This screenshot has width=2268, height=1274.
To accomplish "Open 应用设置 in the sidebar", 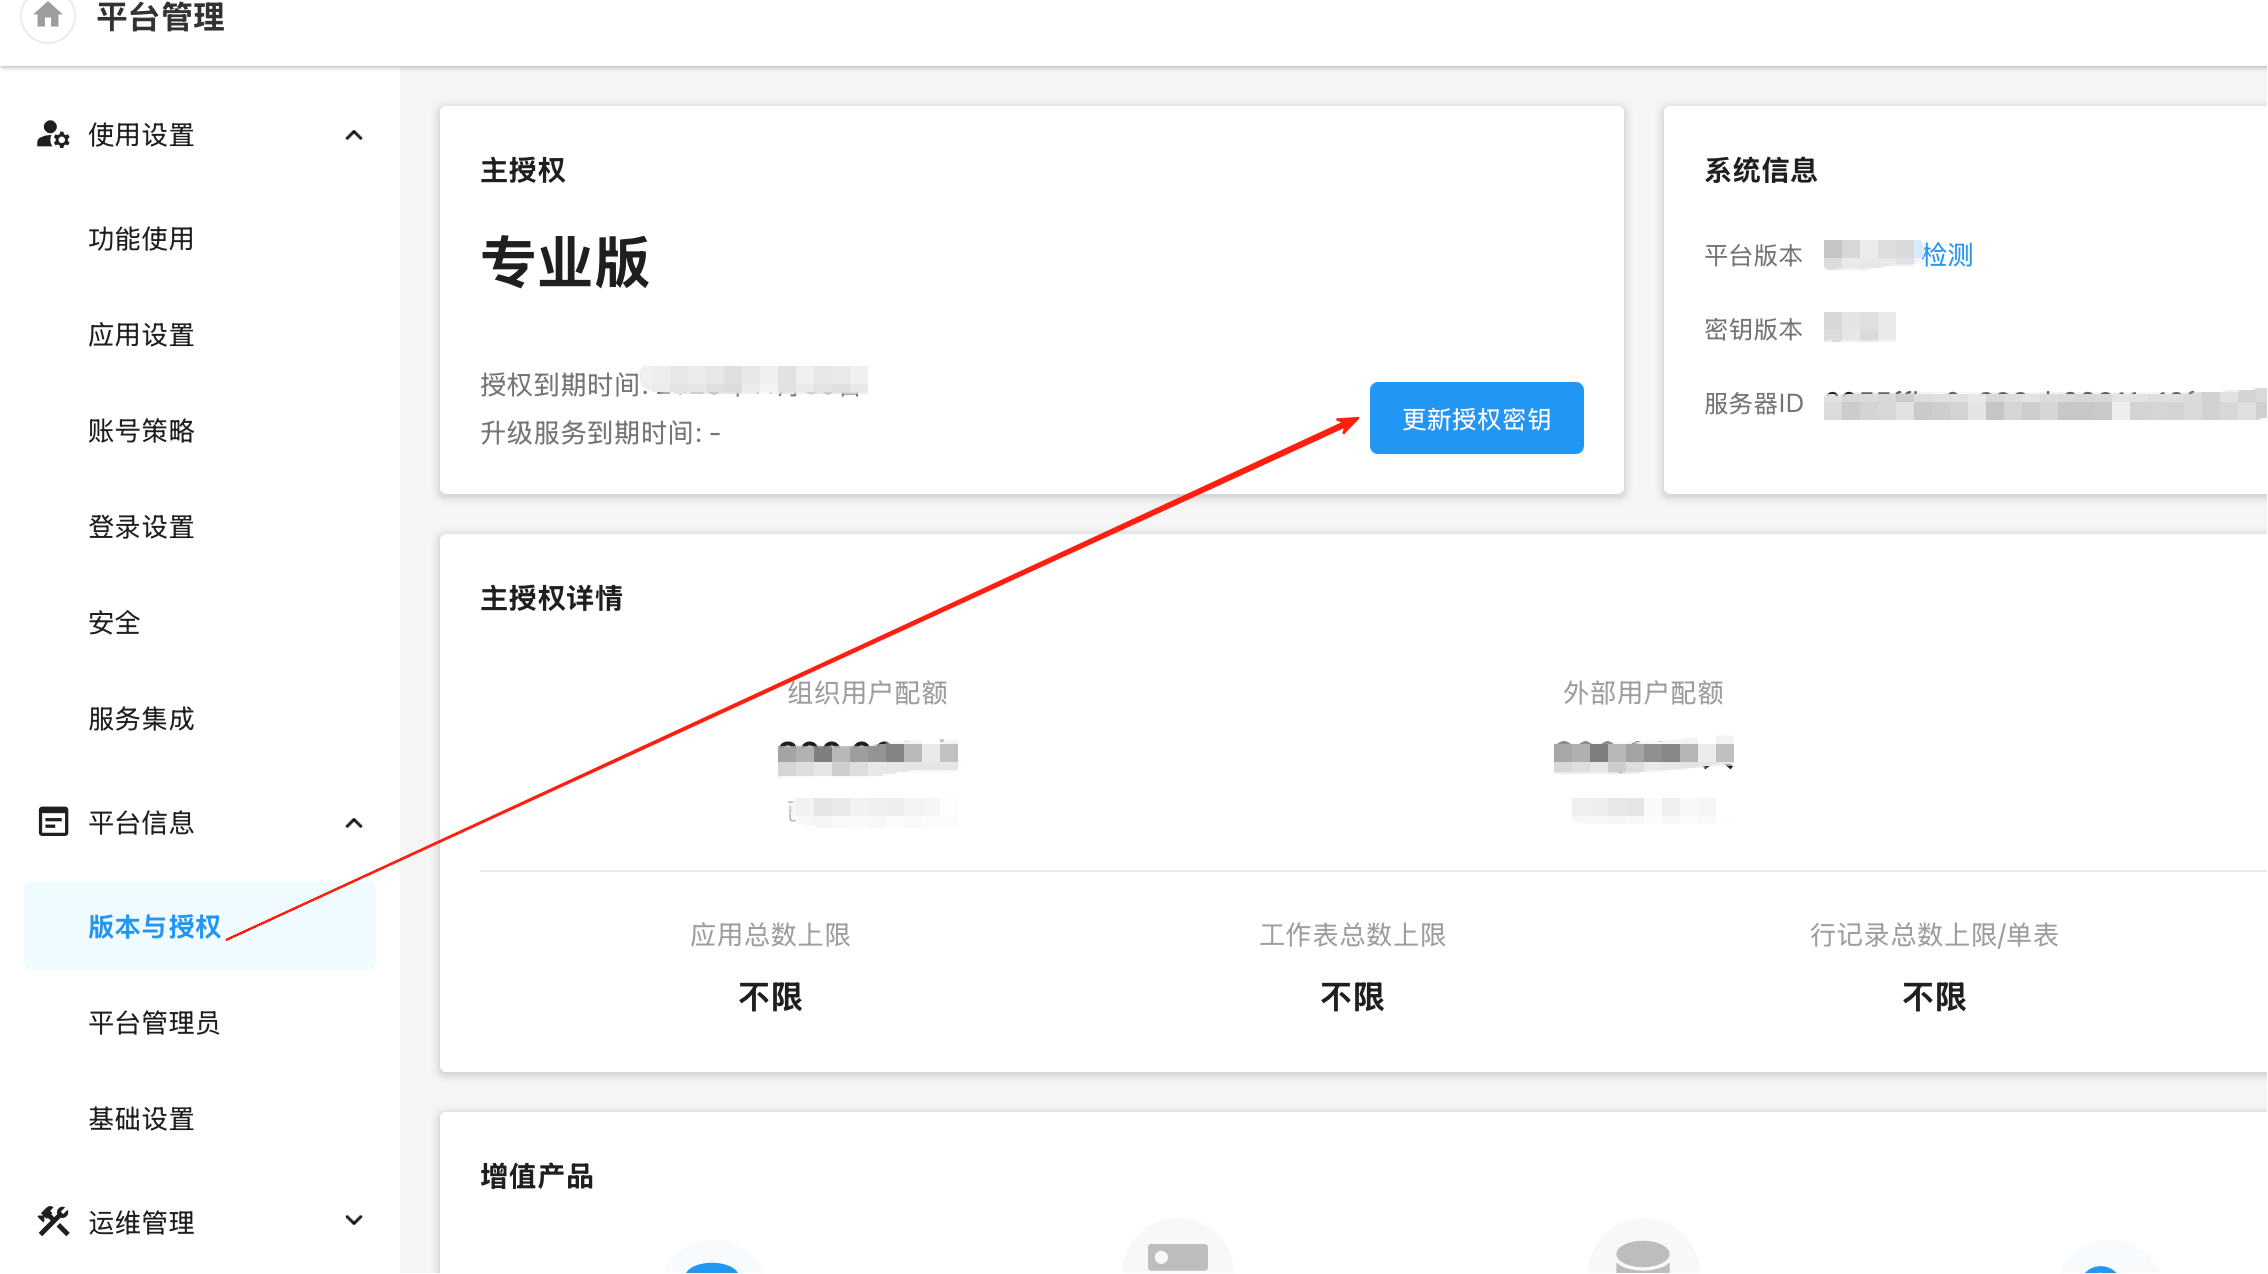I will (141, 335).
